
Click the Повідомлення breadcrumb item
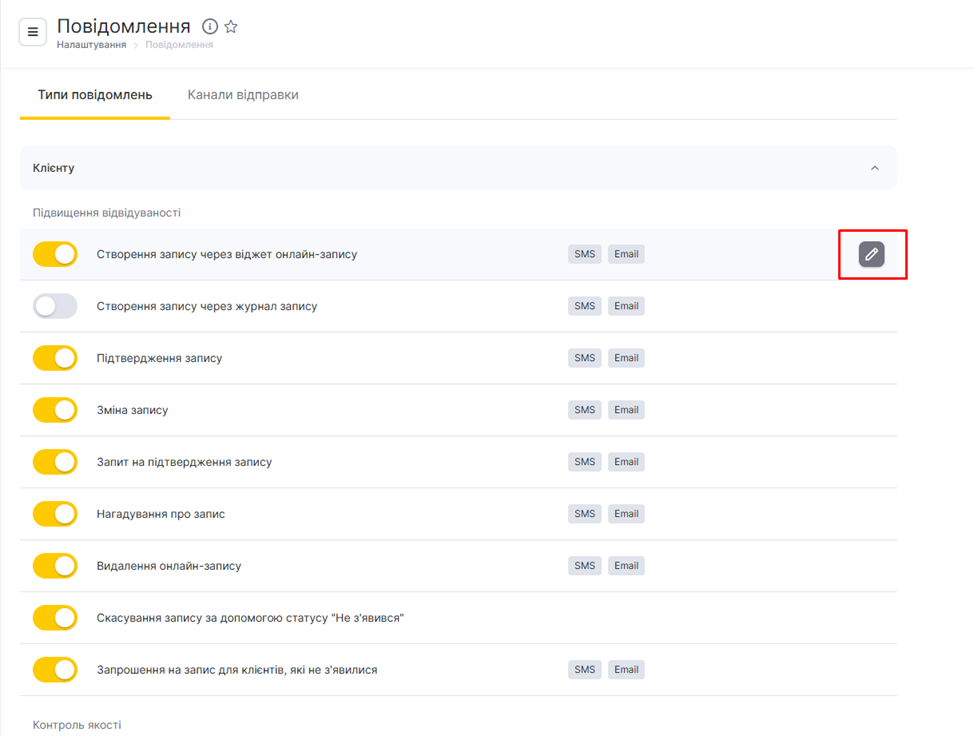pos(179,45)
